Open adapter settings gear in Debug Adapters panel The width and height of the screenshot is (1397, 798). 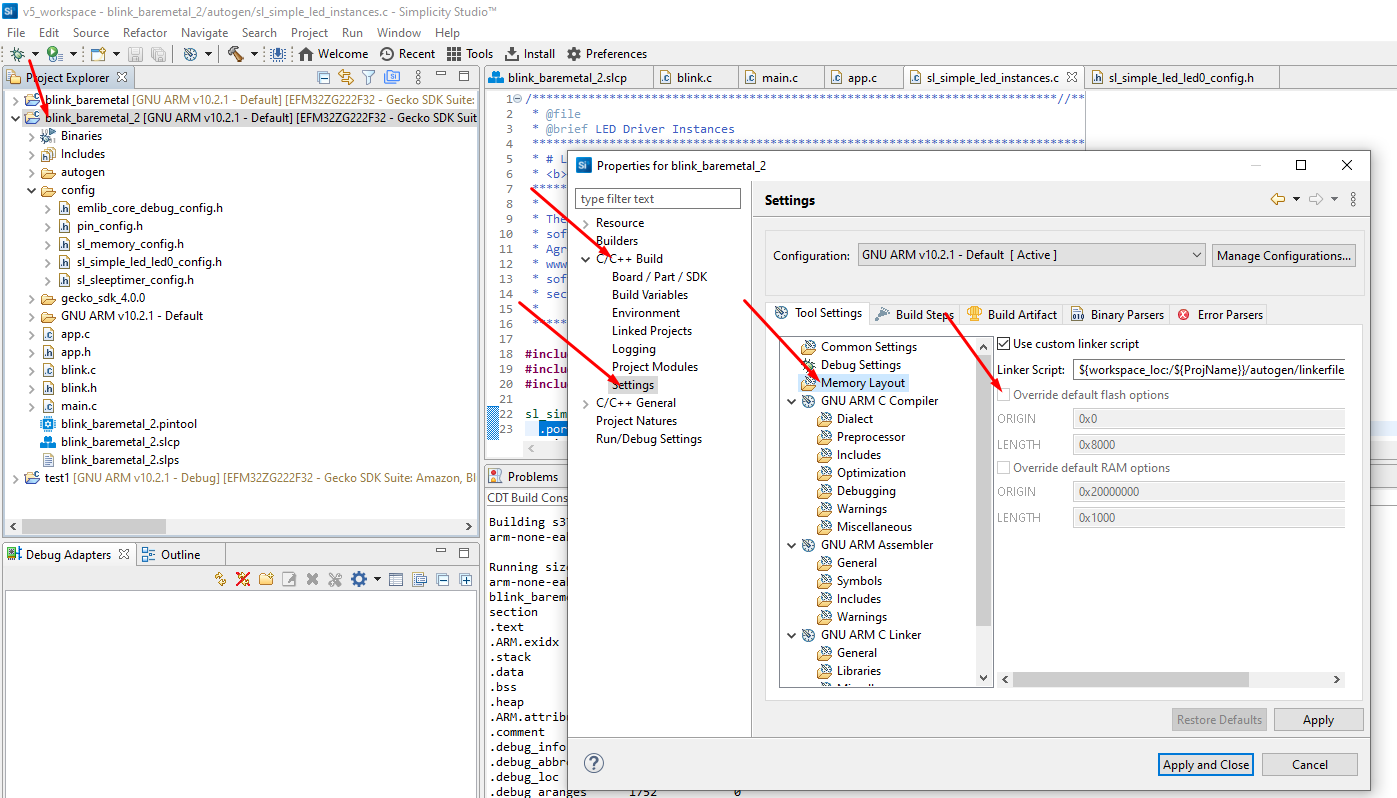click(x=359, y=579)
